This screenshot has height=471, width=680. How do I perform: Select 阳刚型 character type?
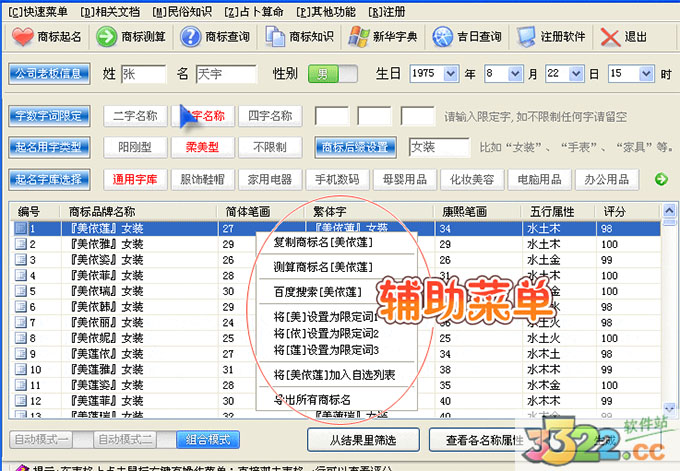(x=135, y=147)
